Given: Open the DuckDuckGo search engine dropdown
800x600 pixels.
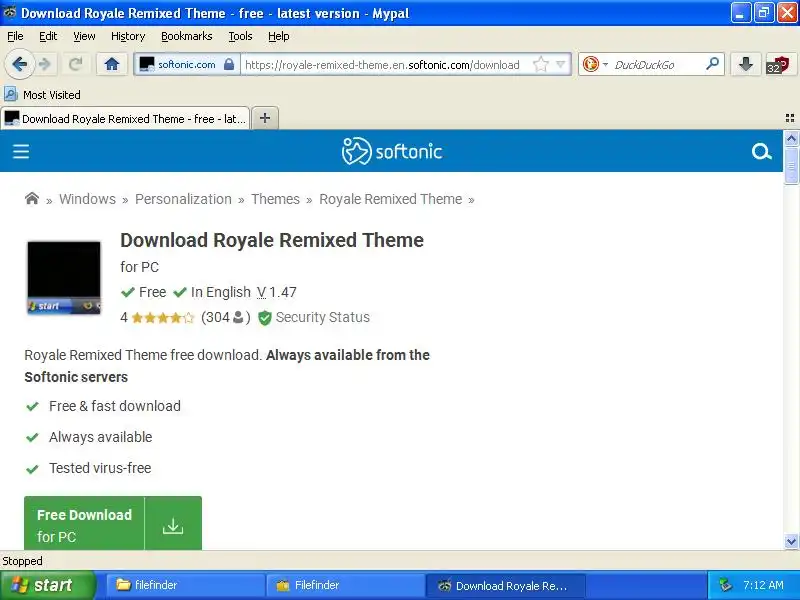Looking at the screenshot, I should click(595, 64).
